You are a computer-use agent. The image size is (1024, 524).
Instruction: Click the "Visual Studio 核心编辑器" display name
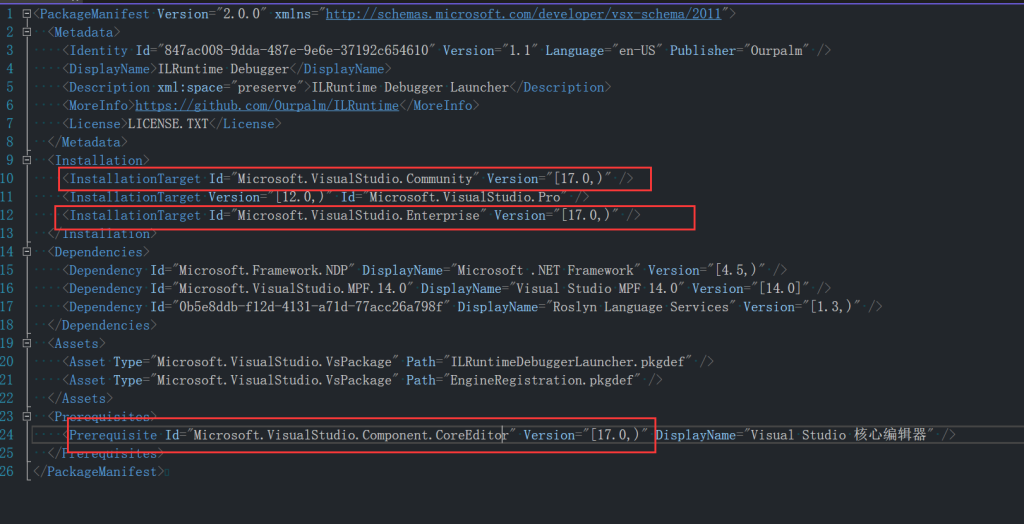pyautogui.click(x=839, y=434)
